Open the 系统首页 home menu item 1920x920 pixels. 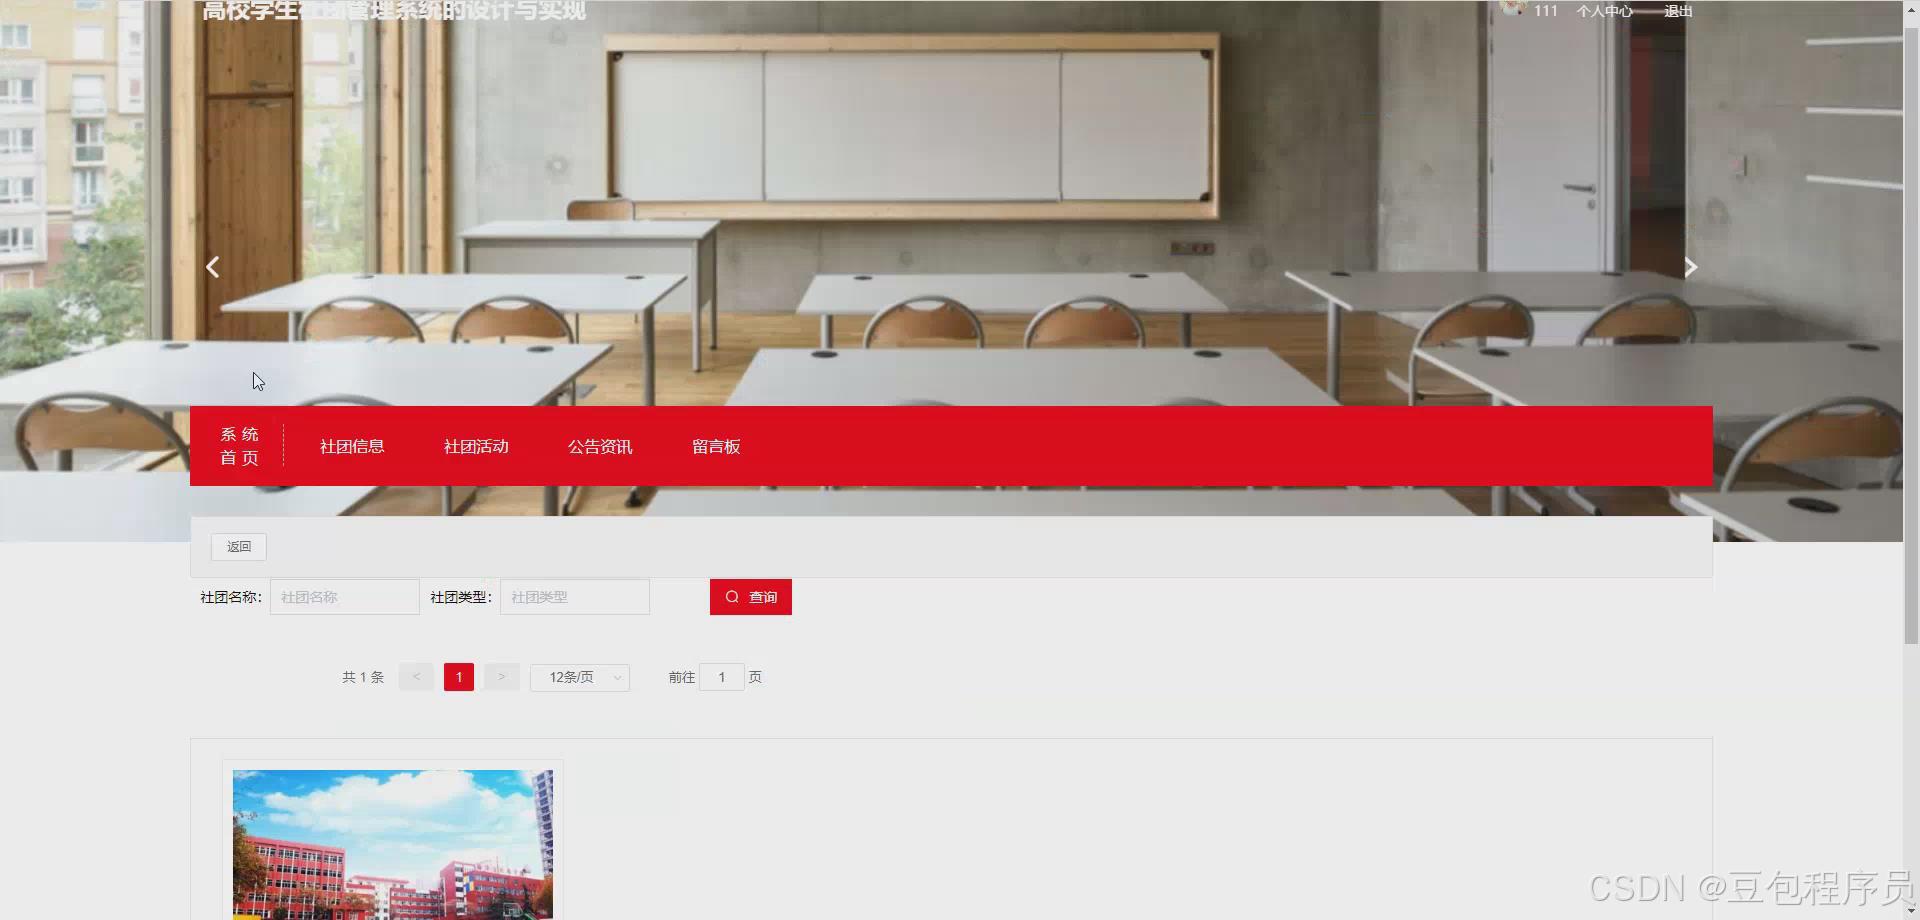(x=239, y=446)
